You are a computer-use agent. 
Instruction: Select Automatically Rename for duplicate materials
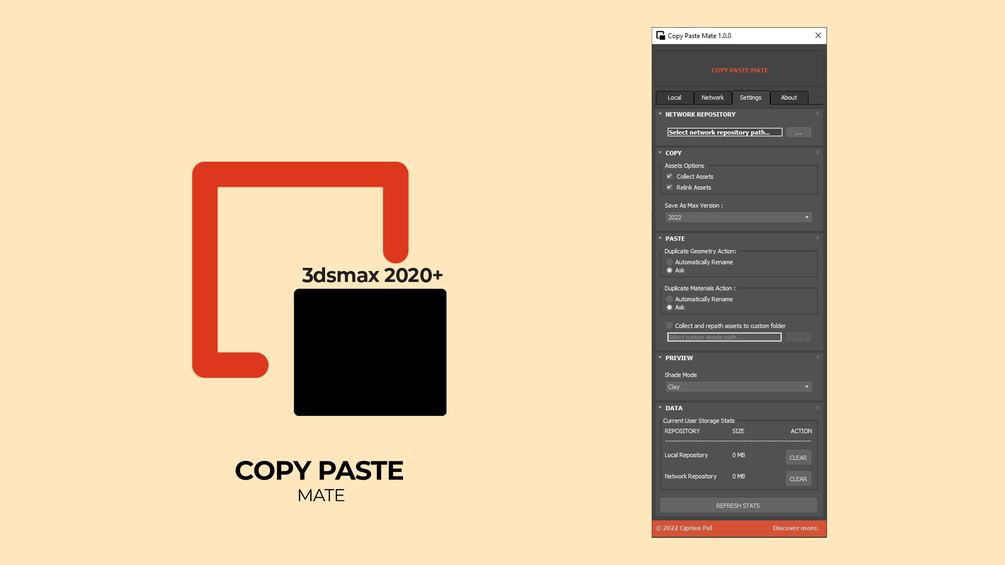[669, 299]
